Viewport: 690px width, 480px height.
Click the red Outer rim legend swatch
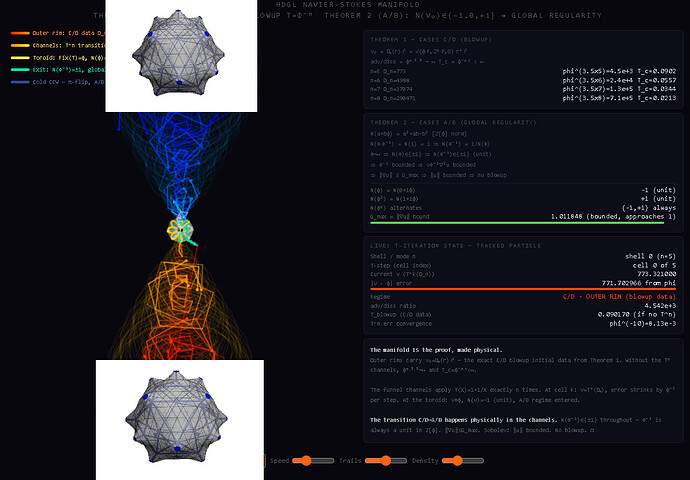(x=20, y=33)
